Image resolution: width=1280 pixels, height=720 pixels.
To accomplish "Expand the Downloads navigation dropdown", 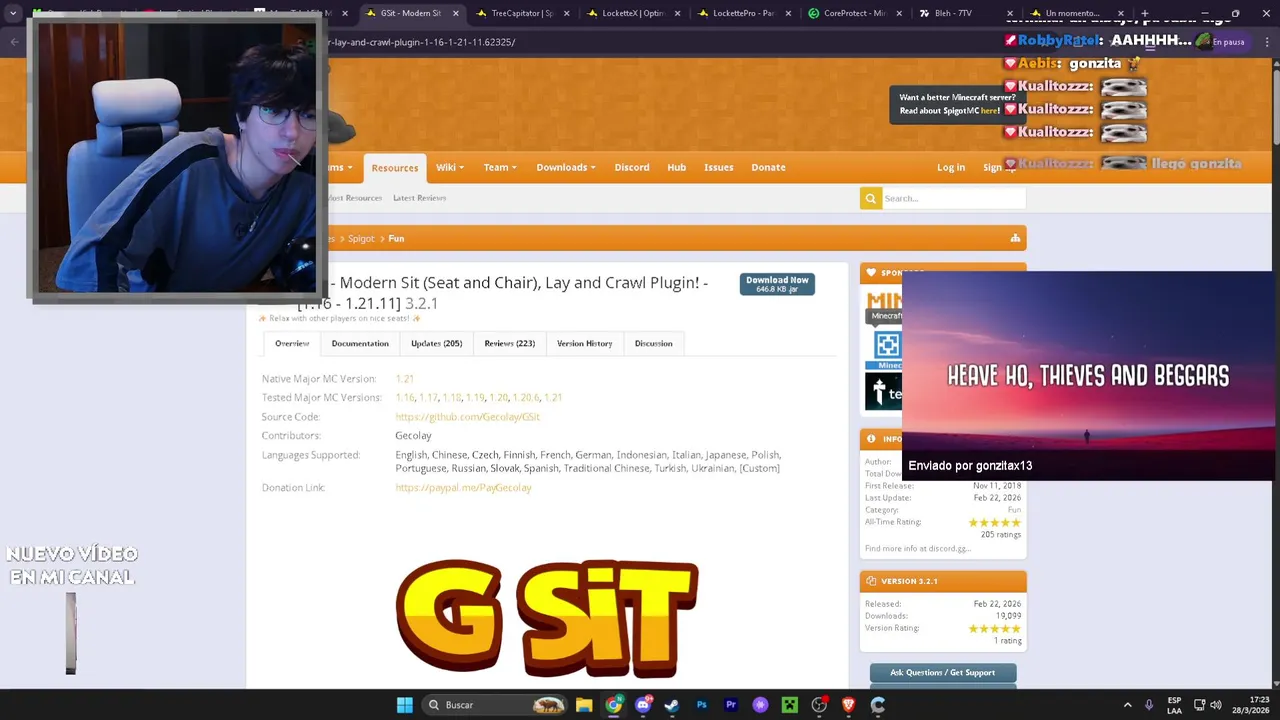I will tap(566, 167).
